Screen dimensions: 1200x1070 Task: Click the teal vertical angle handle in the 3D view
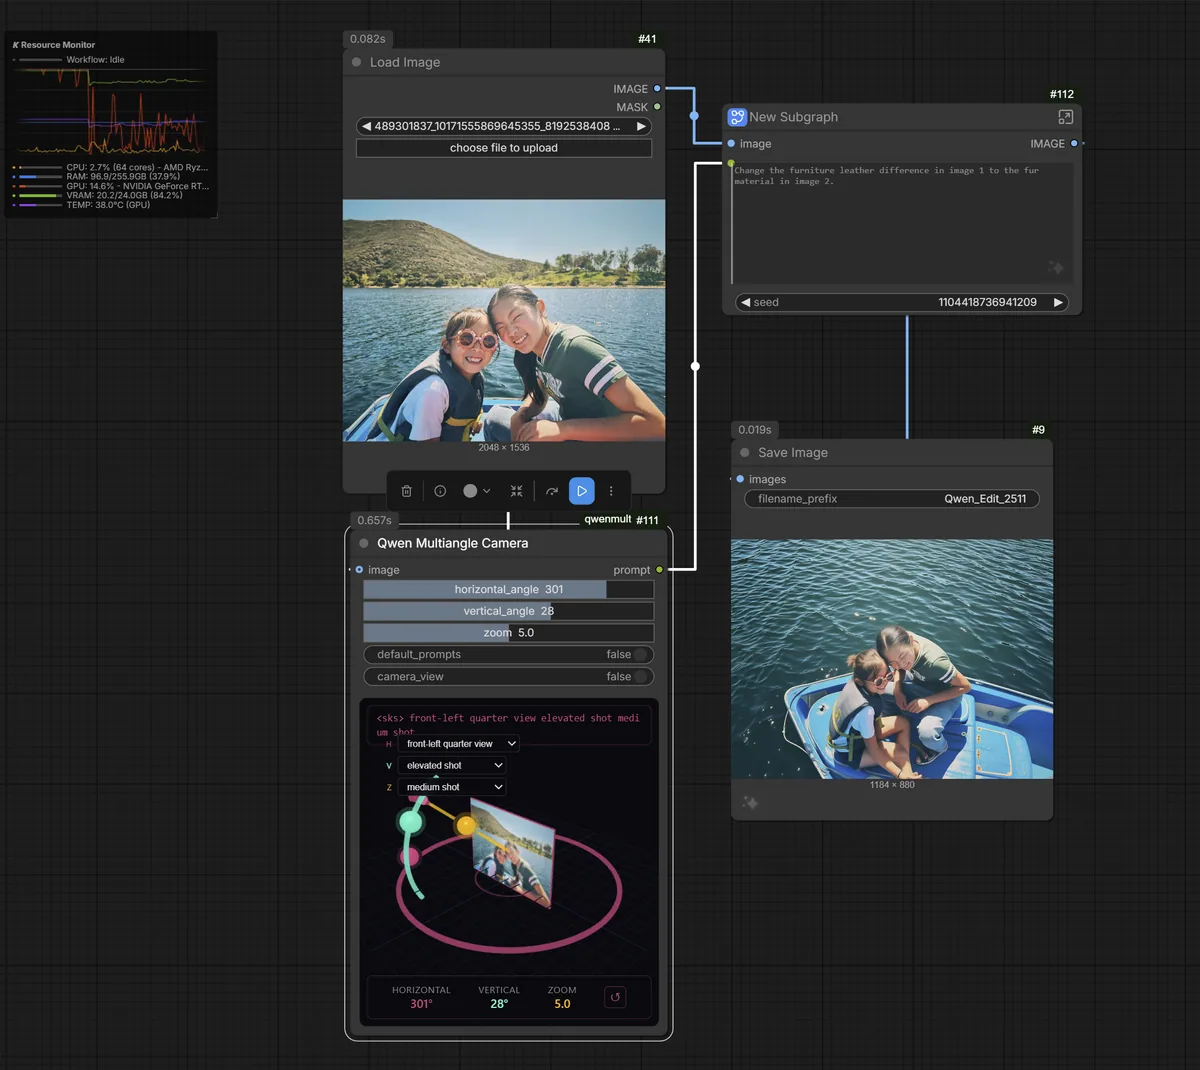coord(411,822)
